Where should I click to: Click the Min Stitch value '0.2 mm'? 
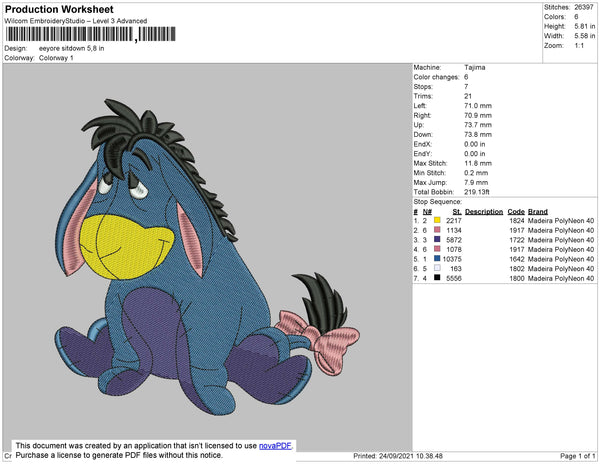pos(476,173)
